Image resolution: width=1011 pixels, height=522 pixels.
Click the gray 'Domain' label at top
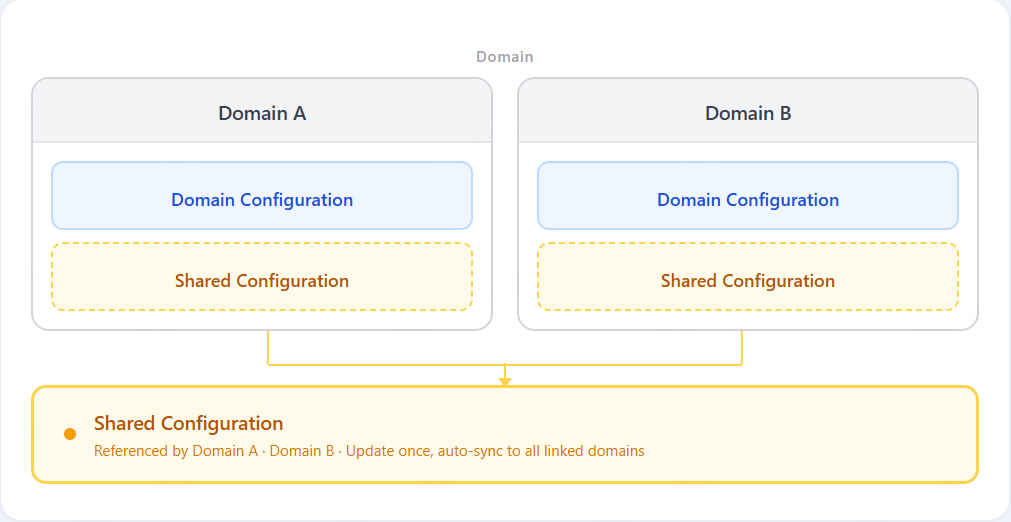pos(505,57)
